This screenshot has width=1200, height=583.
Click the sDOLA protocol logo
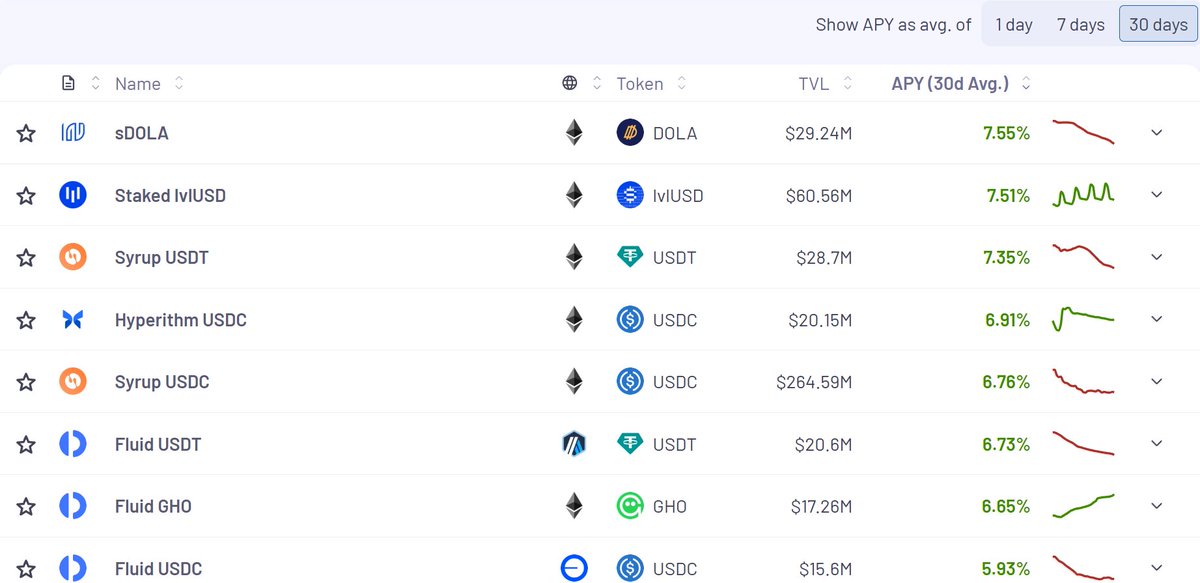tap(73, 132)
